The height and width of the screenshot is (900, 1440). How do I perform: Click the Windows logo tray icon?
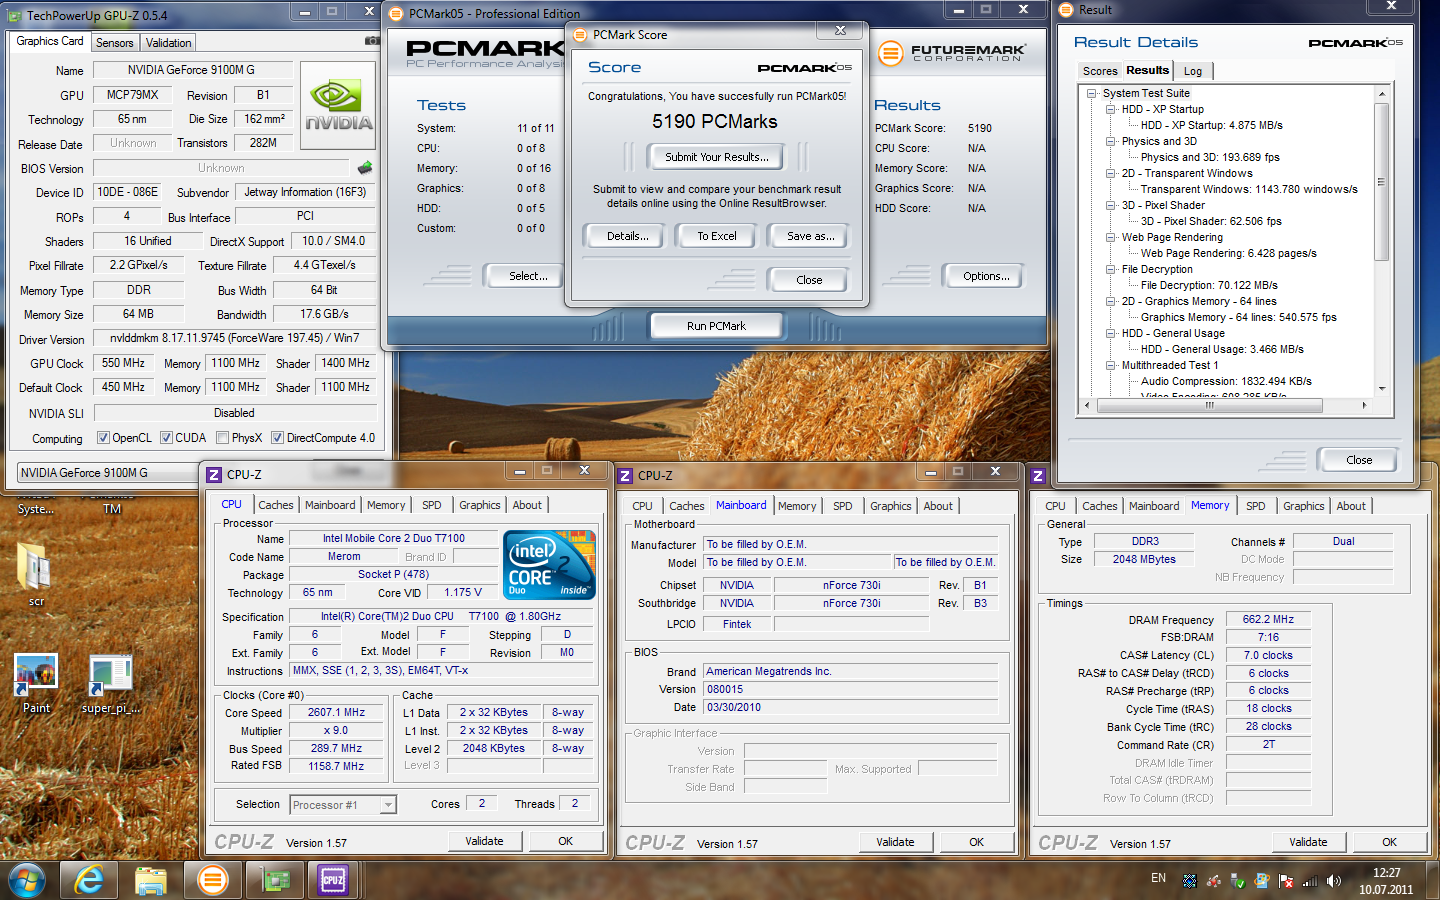coord(1262,881)
